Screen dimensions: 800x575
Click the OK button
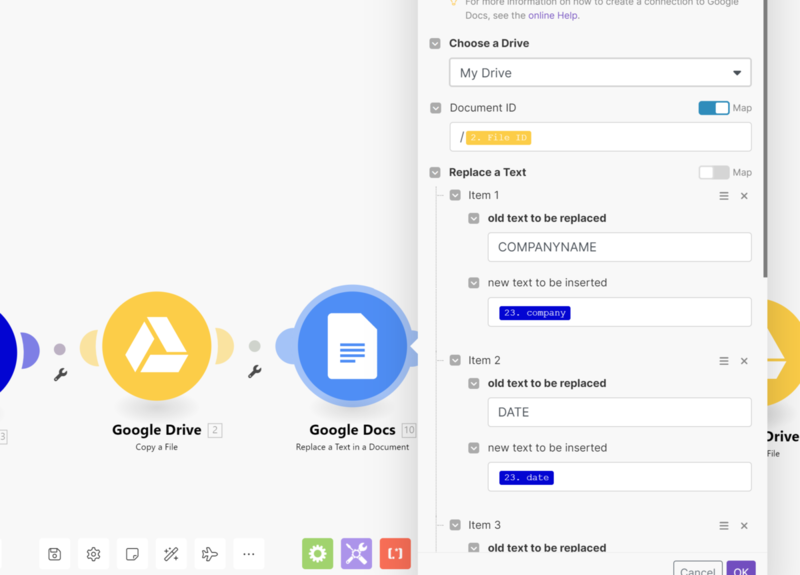pyautogui.click(x=741, y=568)
